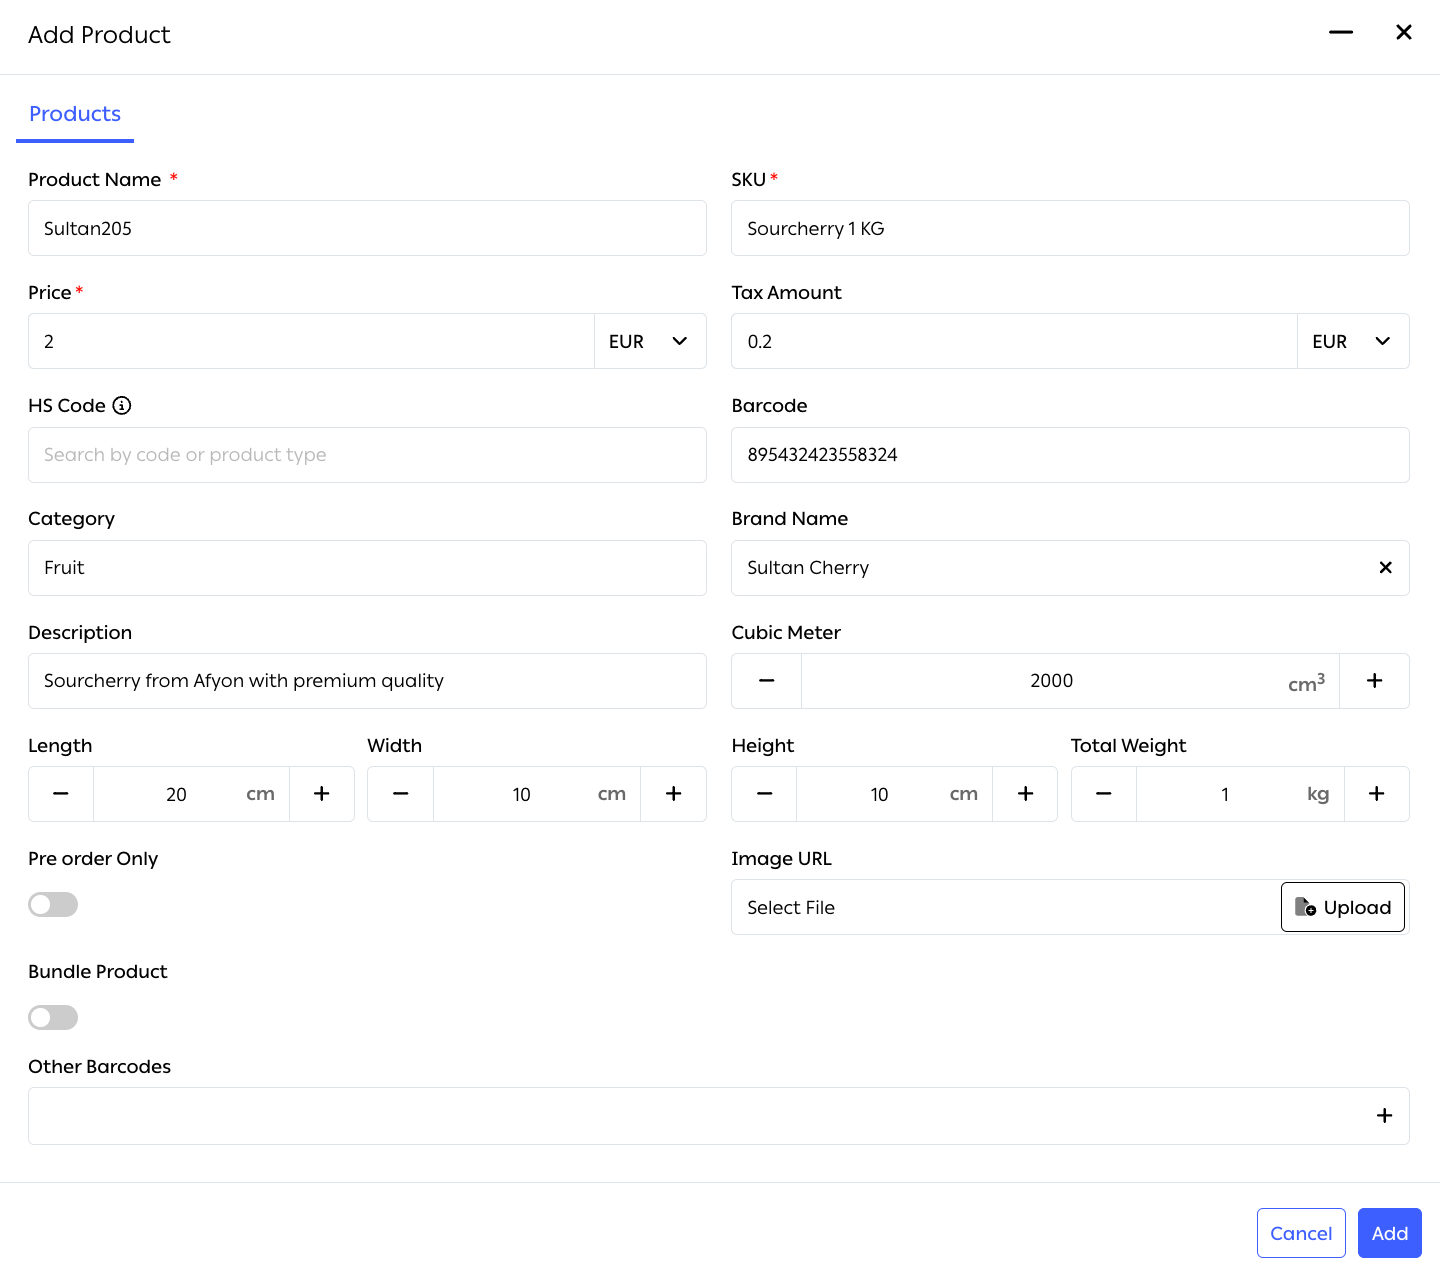Viewport: 1440px width, 1272px height.
Task: Open the HS Code info tooltip icon
Action: coord(122,405)
